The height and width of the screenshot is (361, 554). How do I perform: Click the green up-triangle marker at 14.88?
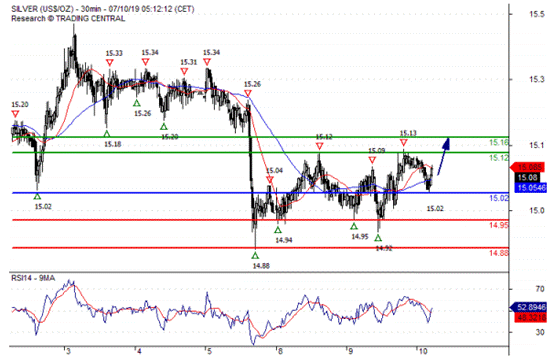click(255, 255)
